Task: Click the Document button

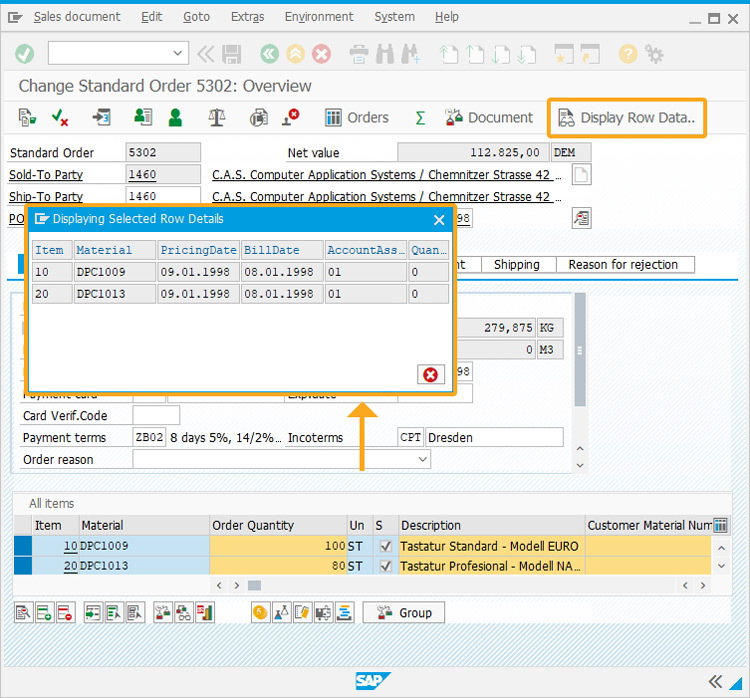Action: coord(489,118)
